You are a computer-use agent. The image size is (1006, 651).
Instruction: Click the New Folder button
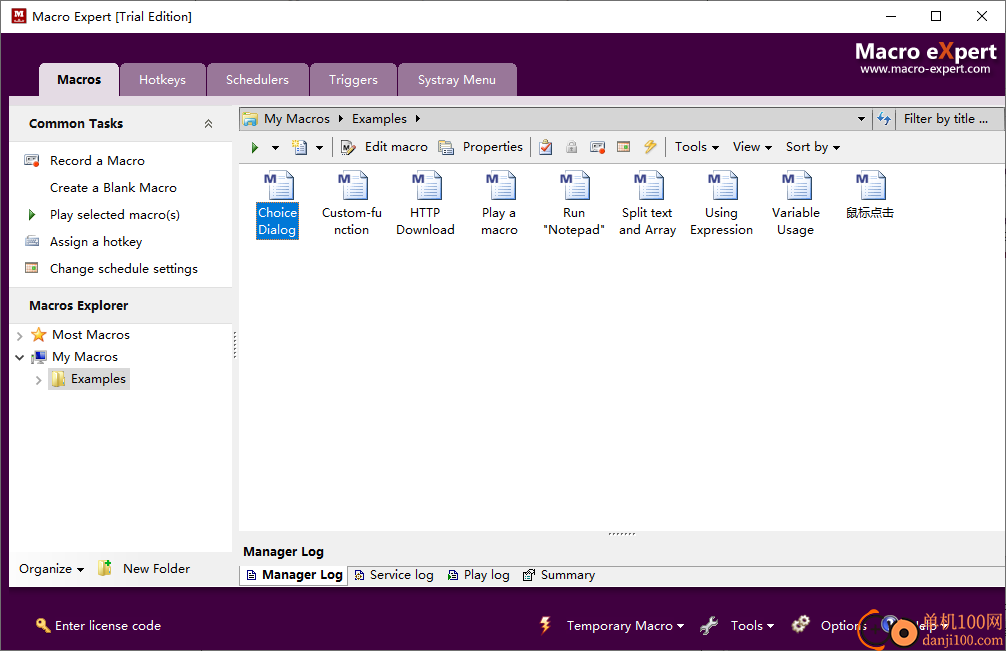coord(144,568)
